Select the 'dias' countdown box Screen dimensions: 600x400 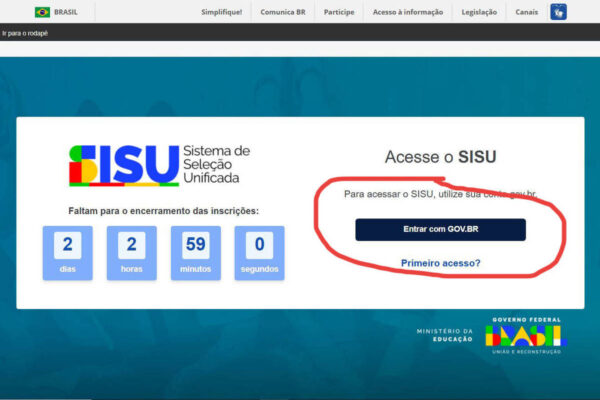(x=67, y=252)
